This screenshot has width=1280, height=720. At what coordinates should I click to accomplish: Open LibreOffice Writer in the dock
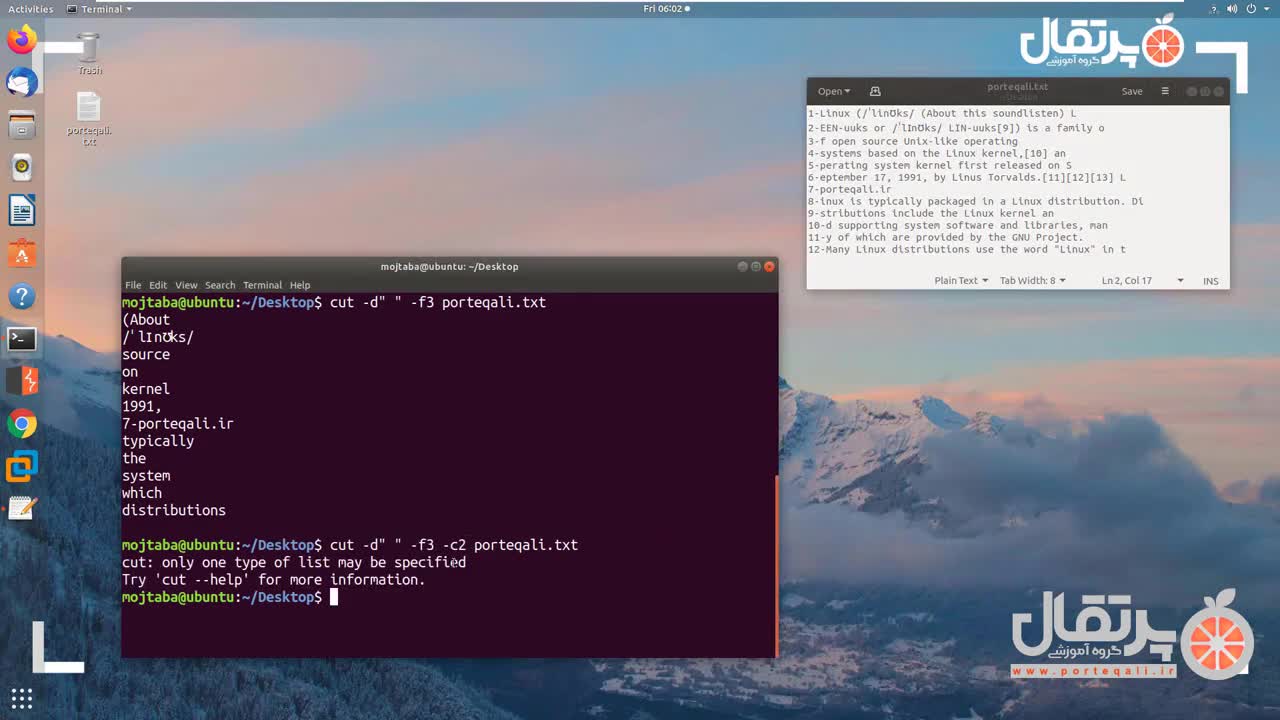(x=21, y=211)
